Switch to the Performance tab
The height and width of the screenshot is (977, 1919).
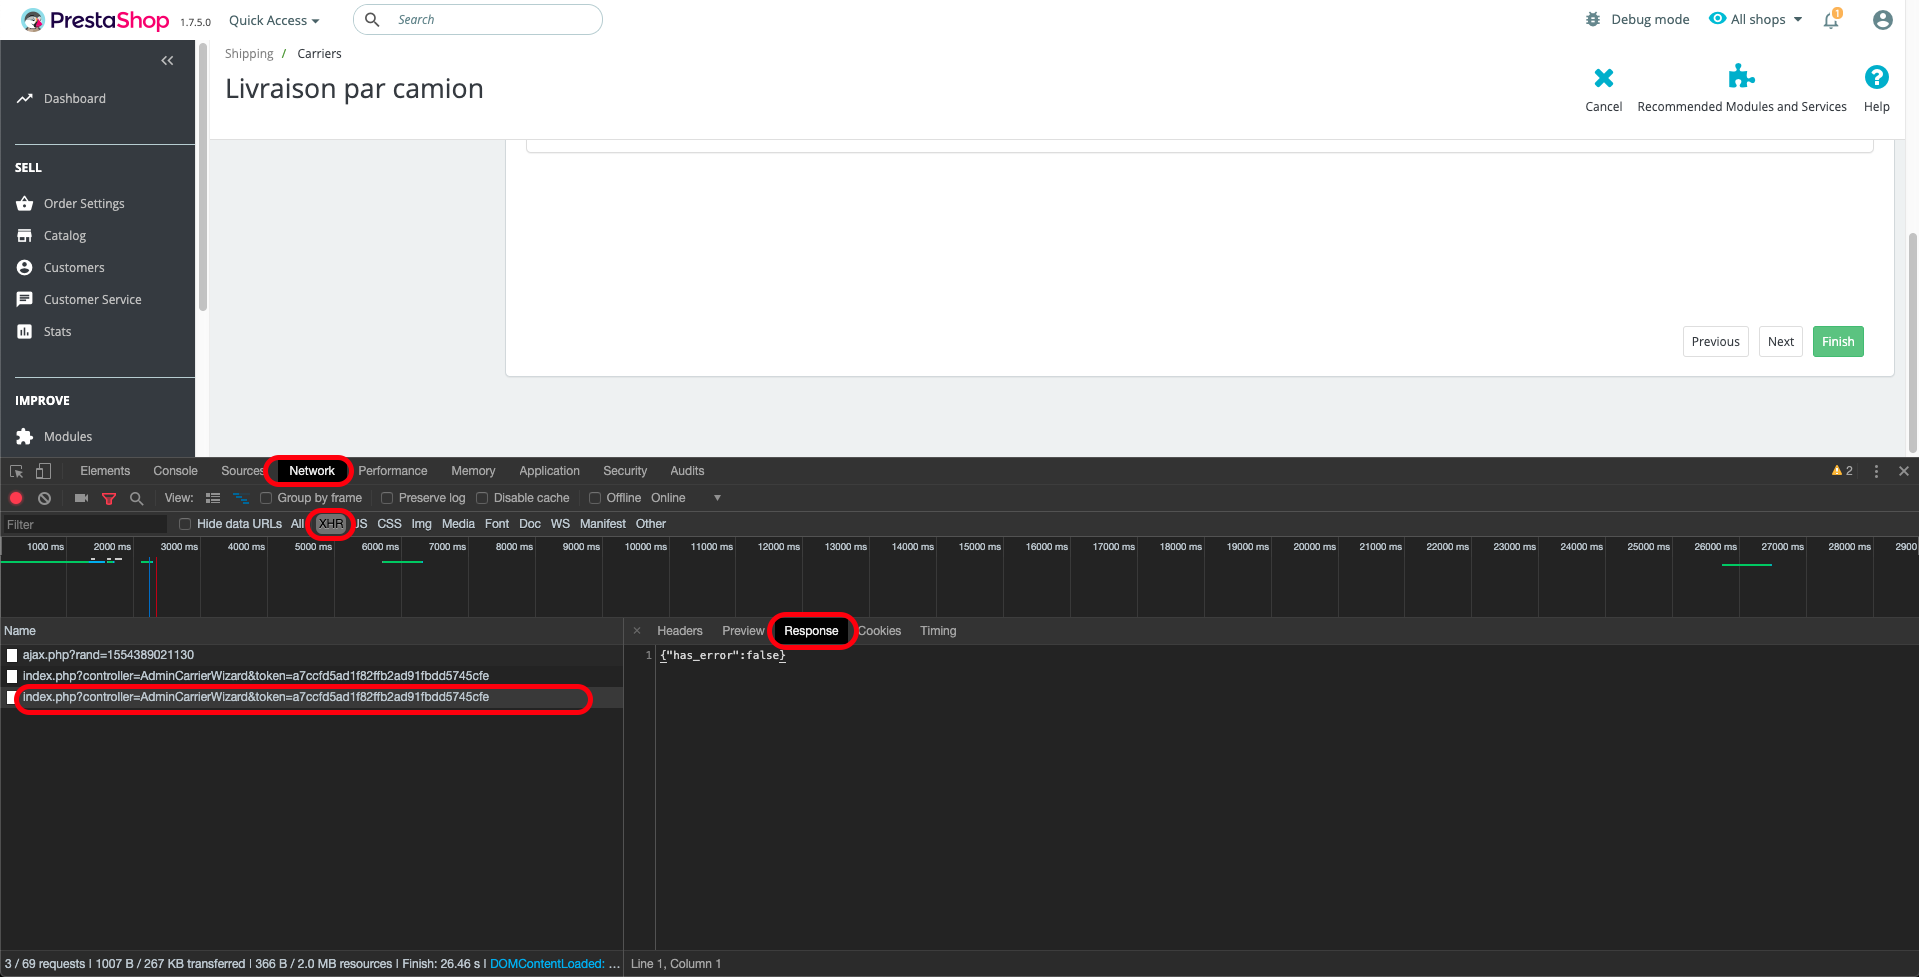(392, 471)
